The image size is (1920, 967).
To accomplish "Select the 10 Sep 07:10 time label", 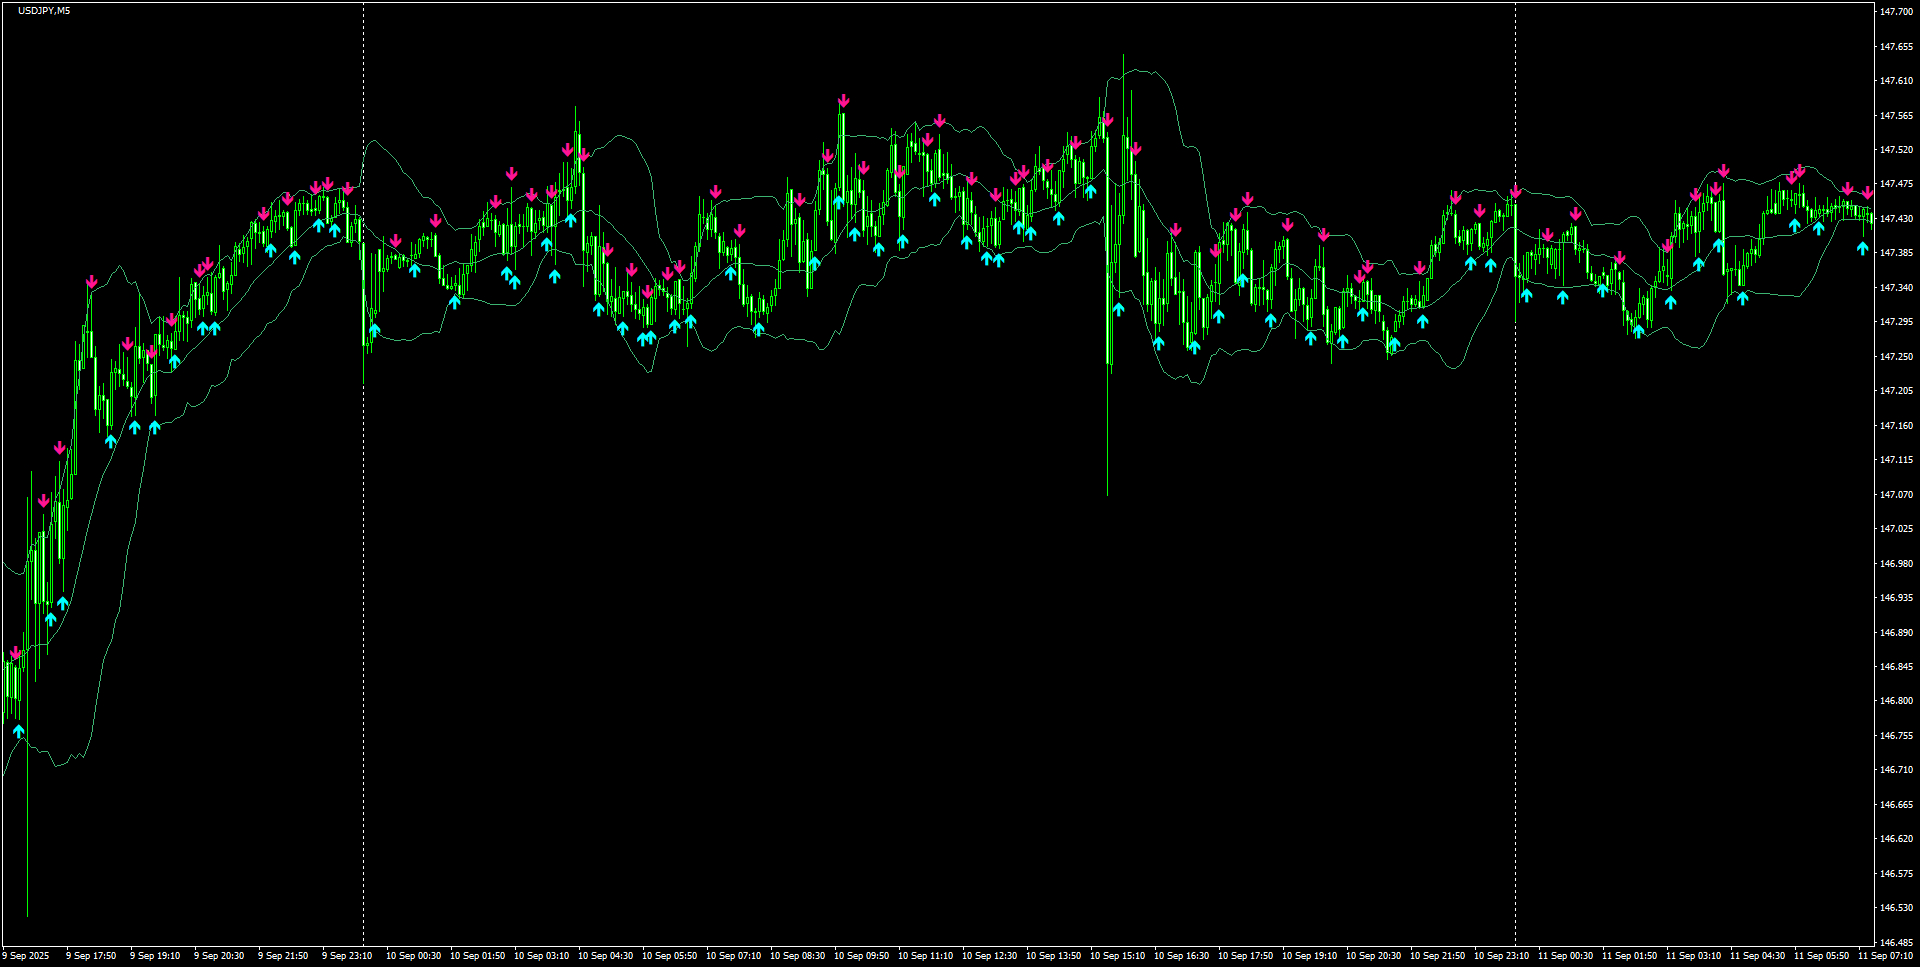I will (x=734, y=956).
